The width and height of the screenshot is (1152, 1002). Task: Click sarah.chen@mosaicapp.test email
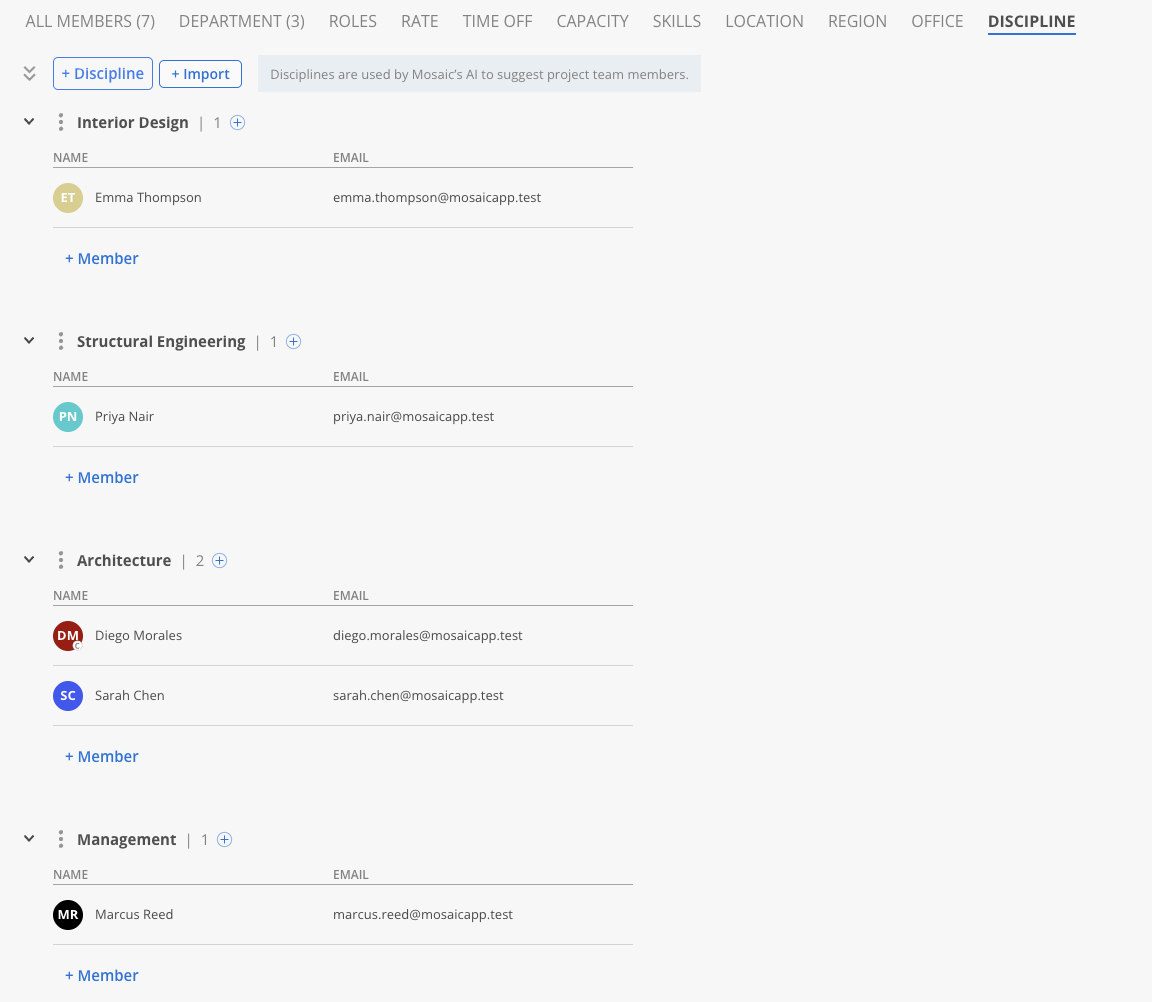tap(418, 696)
